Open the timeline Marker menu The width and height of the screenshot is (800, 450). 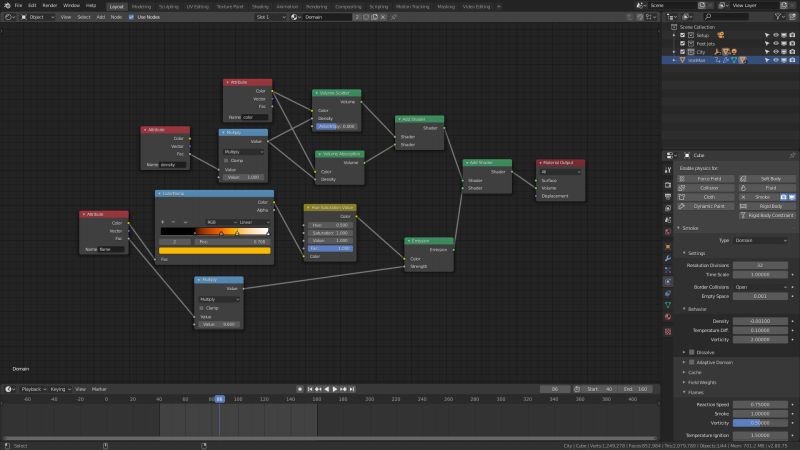point(99,389)
